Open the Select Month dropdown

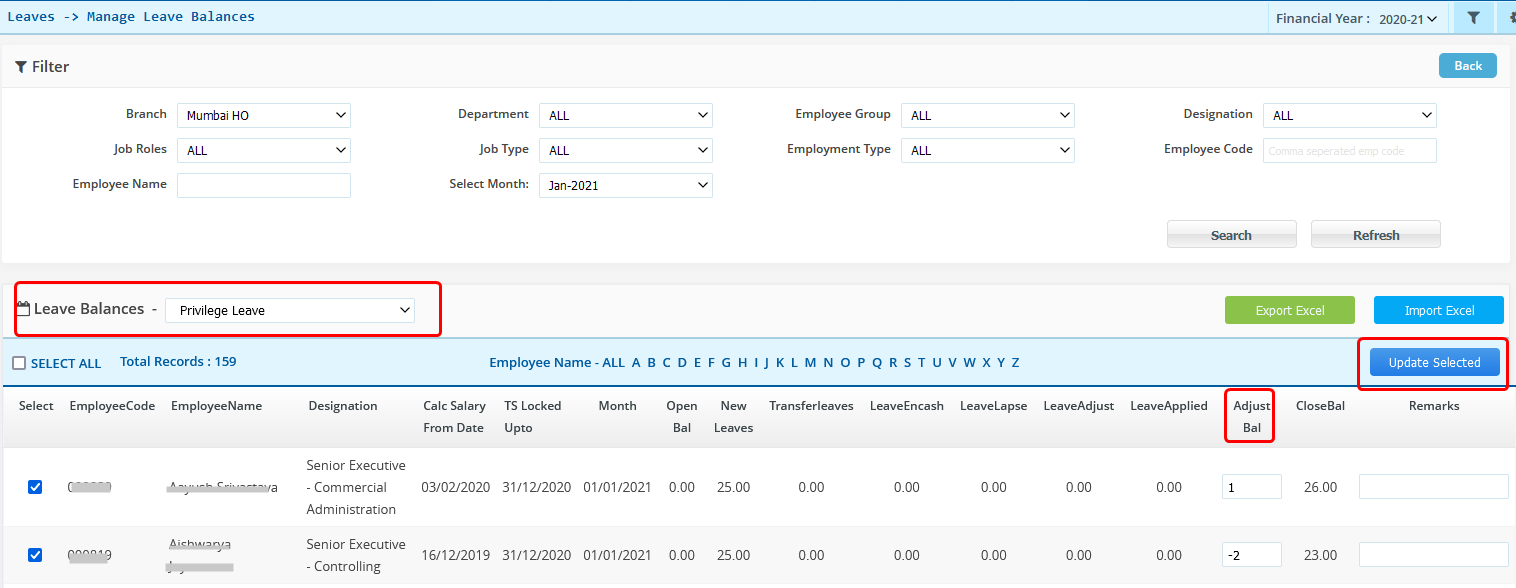(626, 185)
